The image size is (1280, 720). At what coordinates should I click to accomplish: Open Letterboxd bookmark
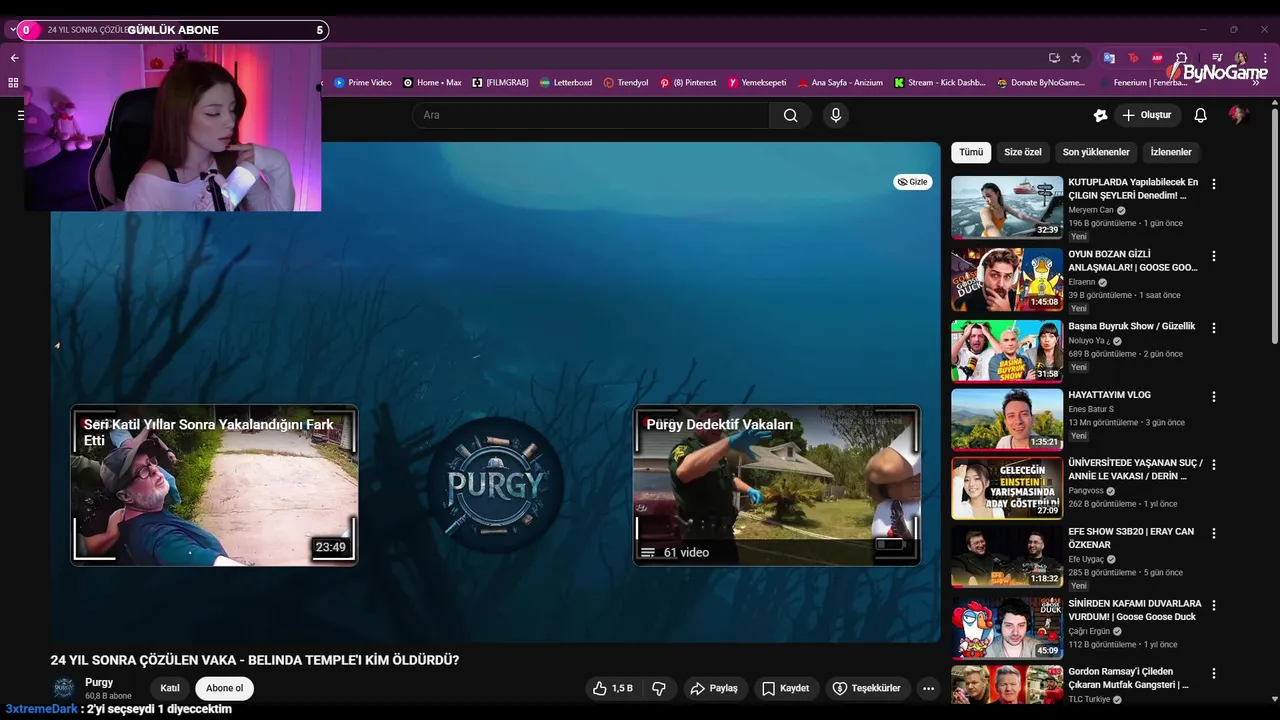click(x=566, y=83)
